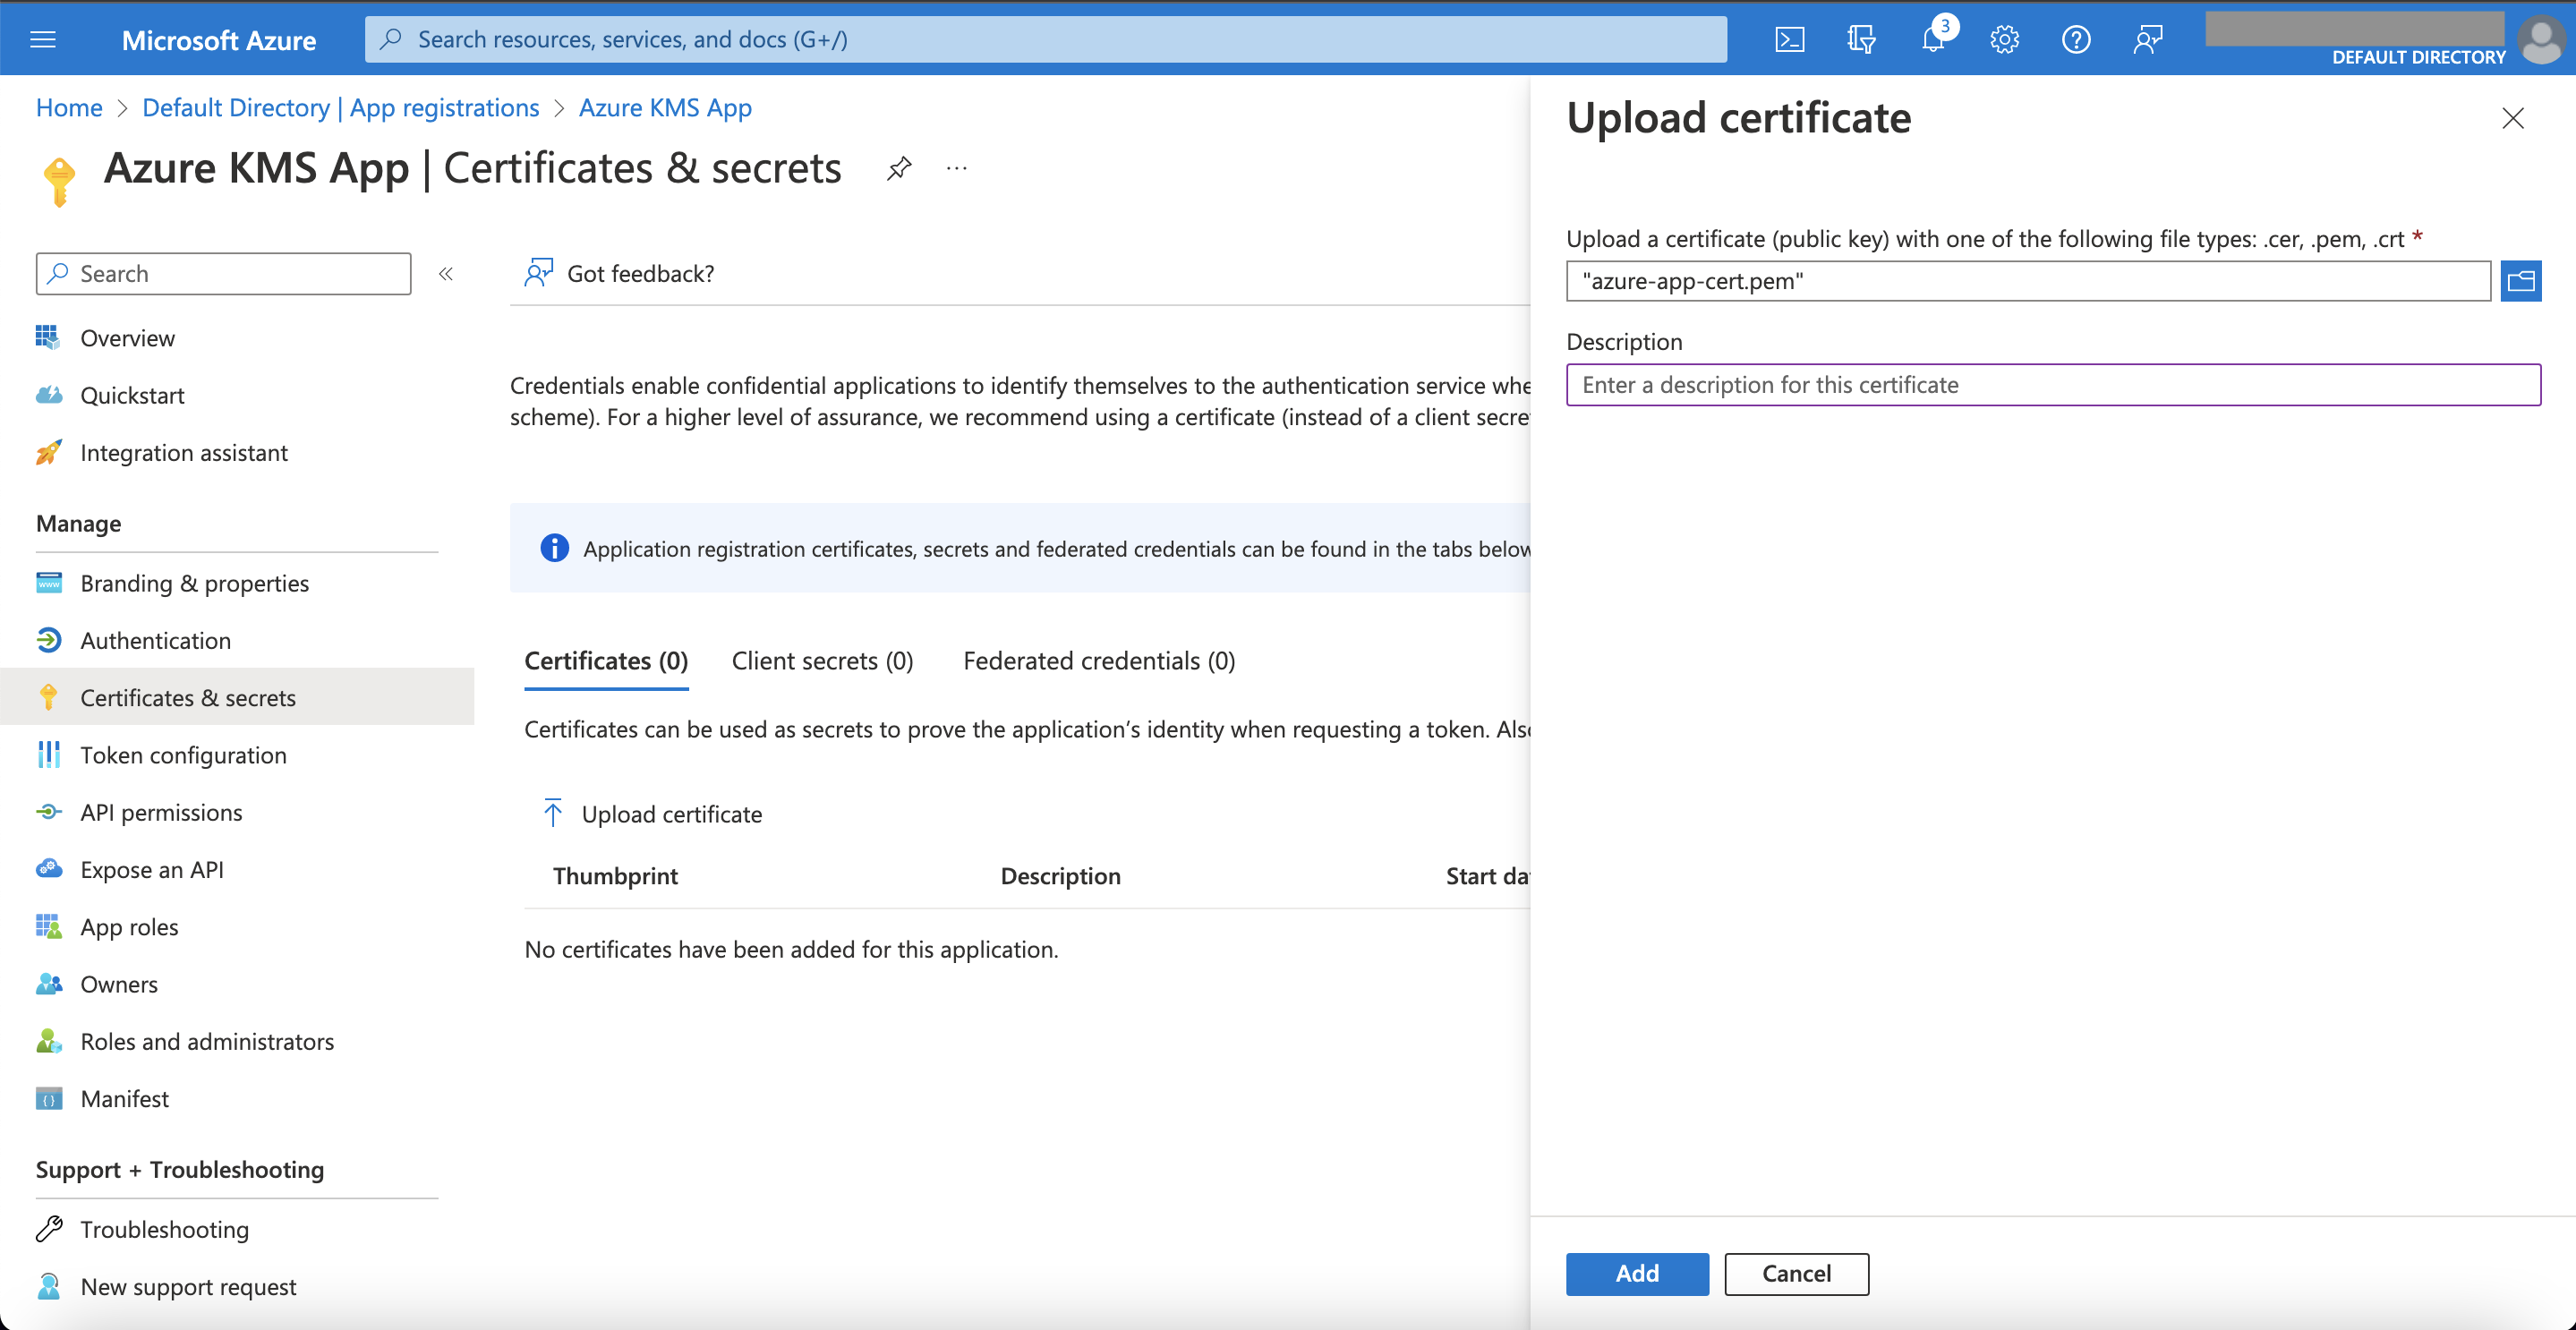Focus the sidebar Search box
This screenshot has width=2576, height=1330.
pos(223,273)
